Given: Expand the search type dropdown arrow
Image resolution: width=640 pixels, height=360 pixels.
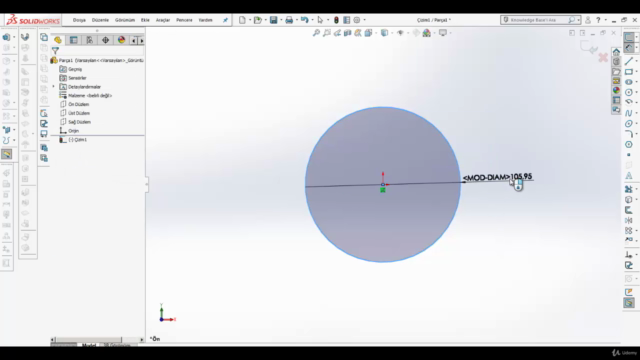Looking at the screenshot, I should (578, 20).
